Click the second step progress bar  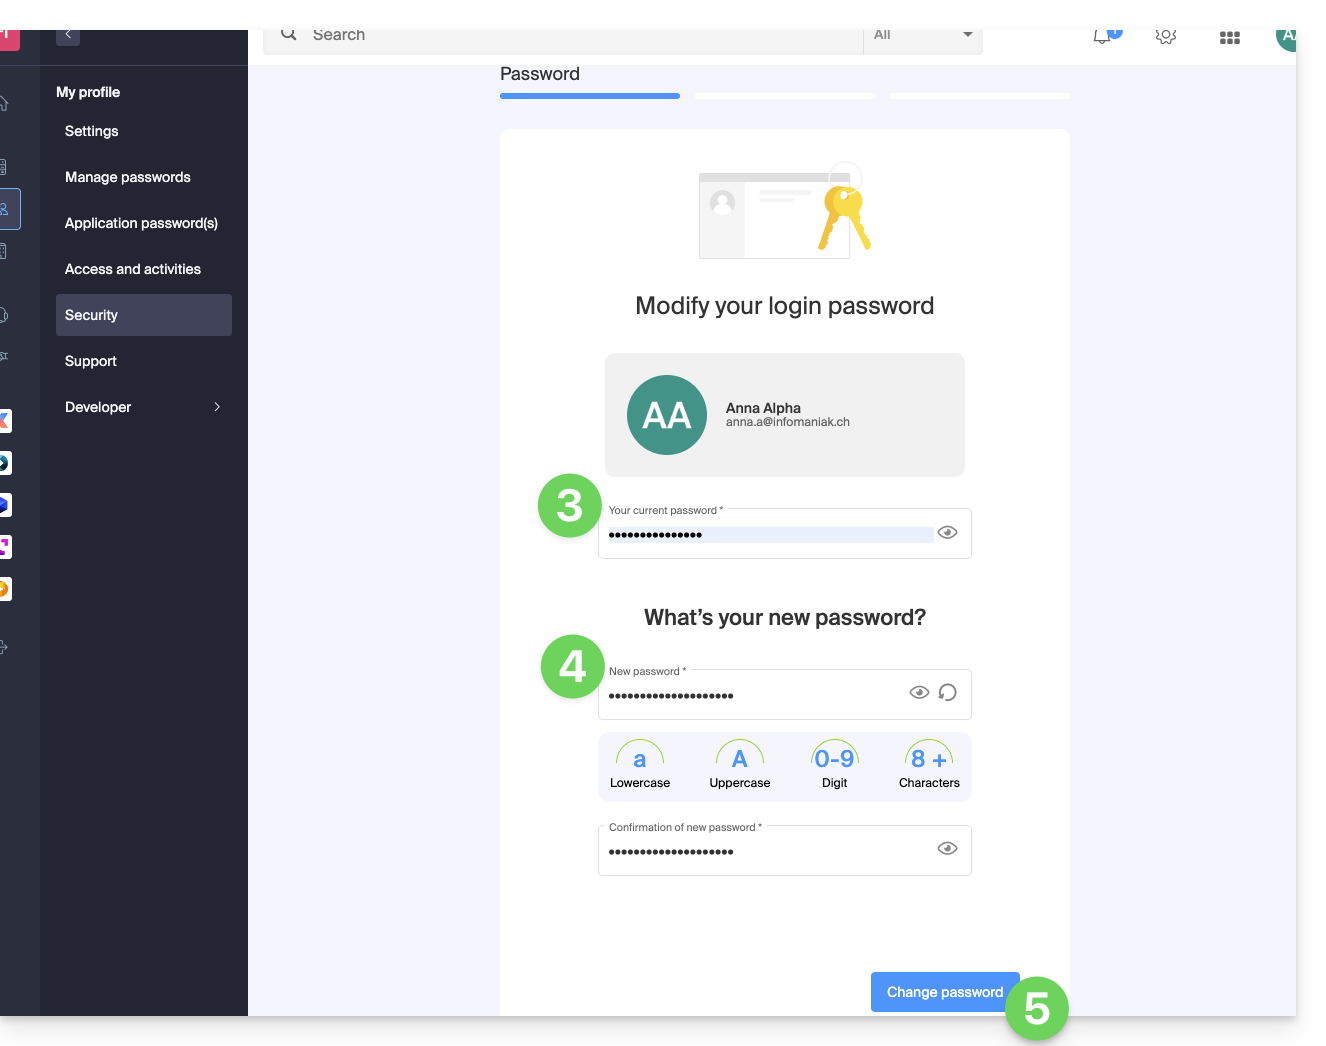coord(785,96)
